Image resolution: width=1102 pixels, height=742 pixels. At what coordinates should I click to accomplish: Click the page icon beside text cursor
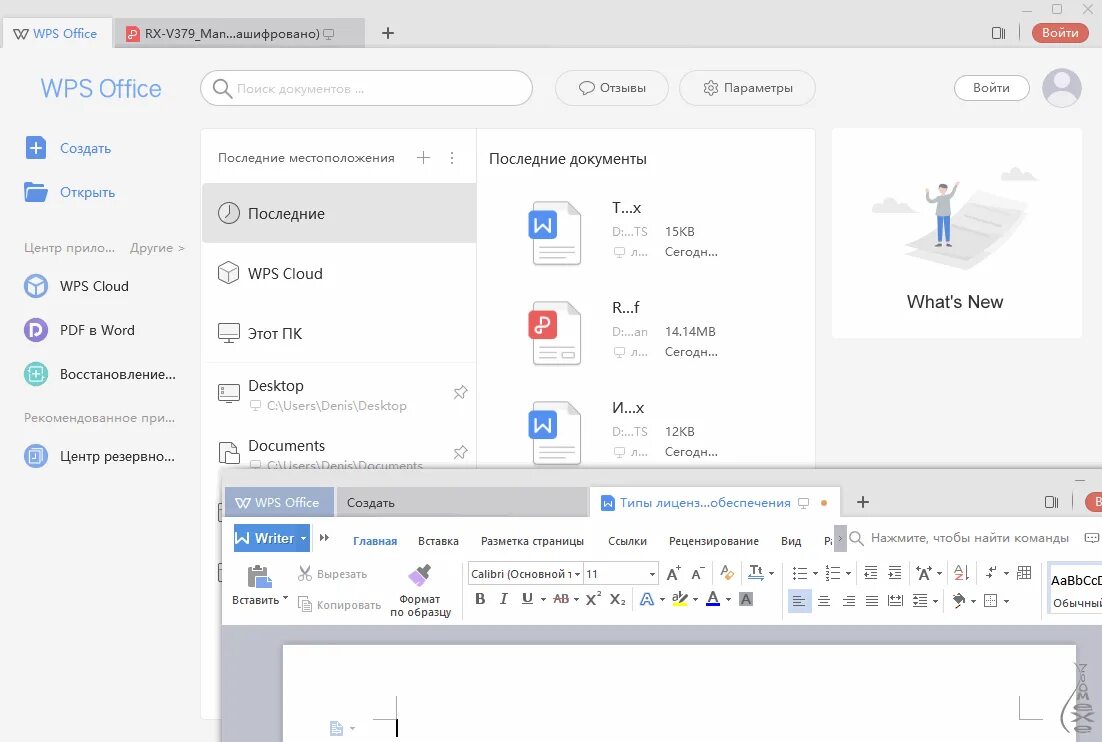point(337,729)
